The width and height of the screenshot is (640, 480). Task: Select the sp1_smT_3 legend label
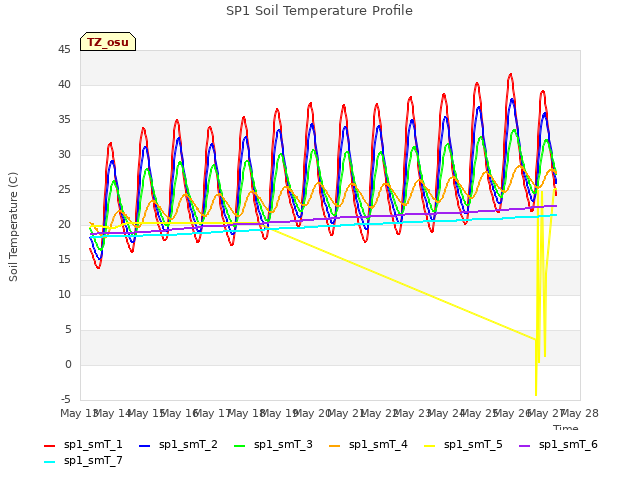tap(283, 444)
